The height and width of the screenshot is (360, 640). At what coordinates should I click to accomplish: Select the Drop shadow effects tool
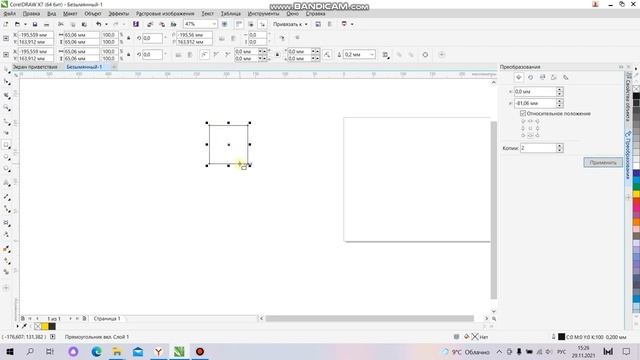pyautogui.click(x=7, y=223)
